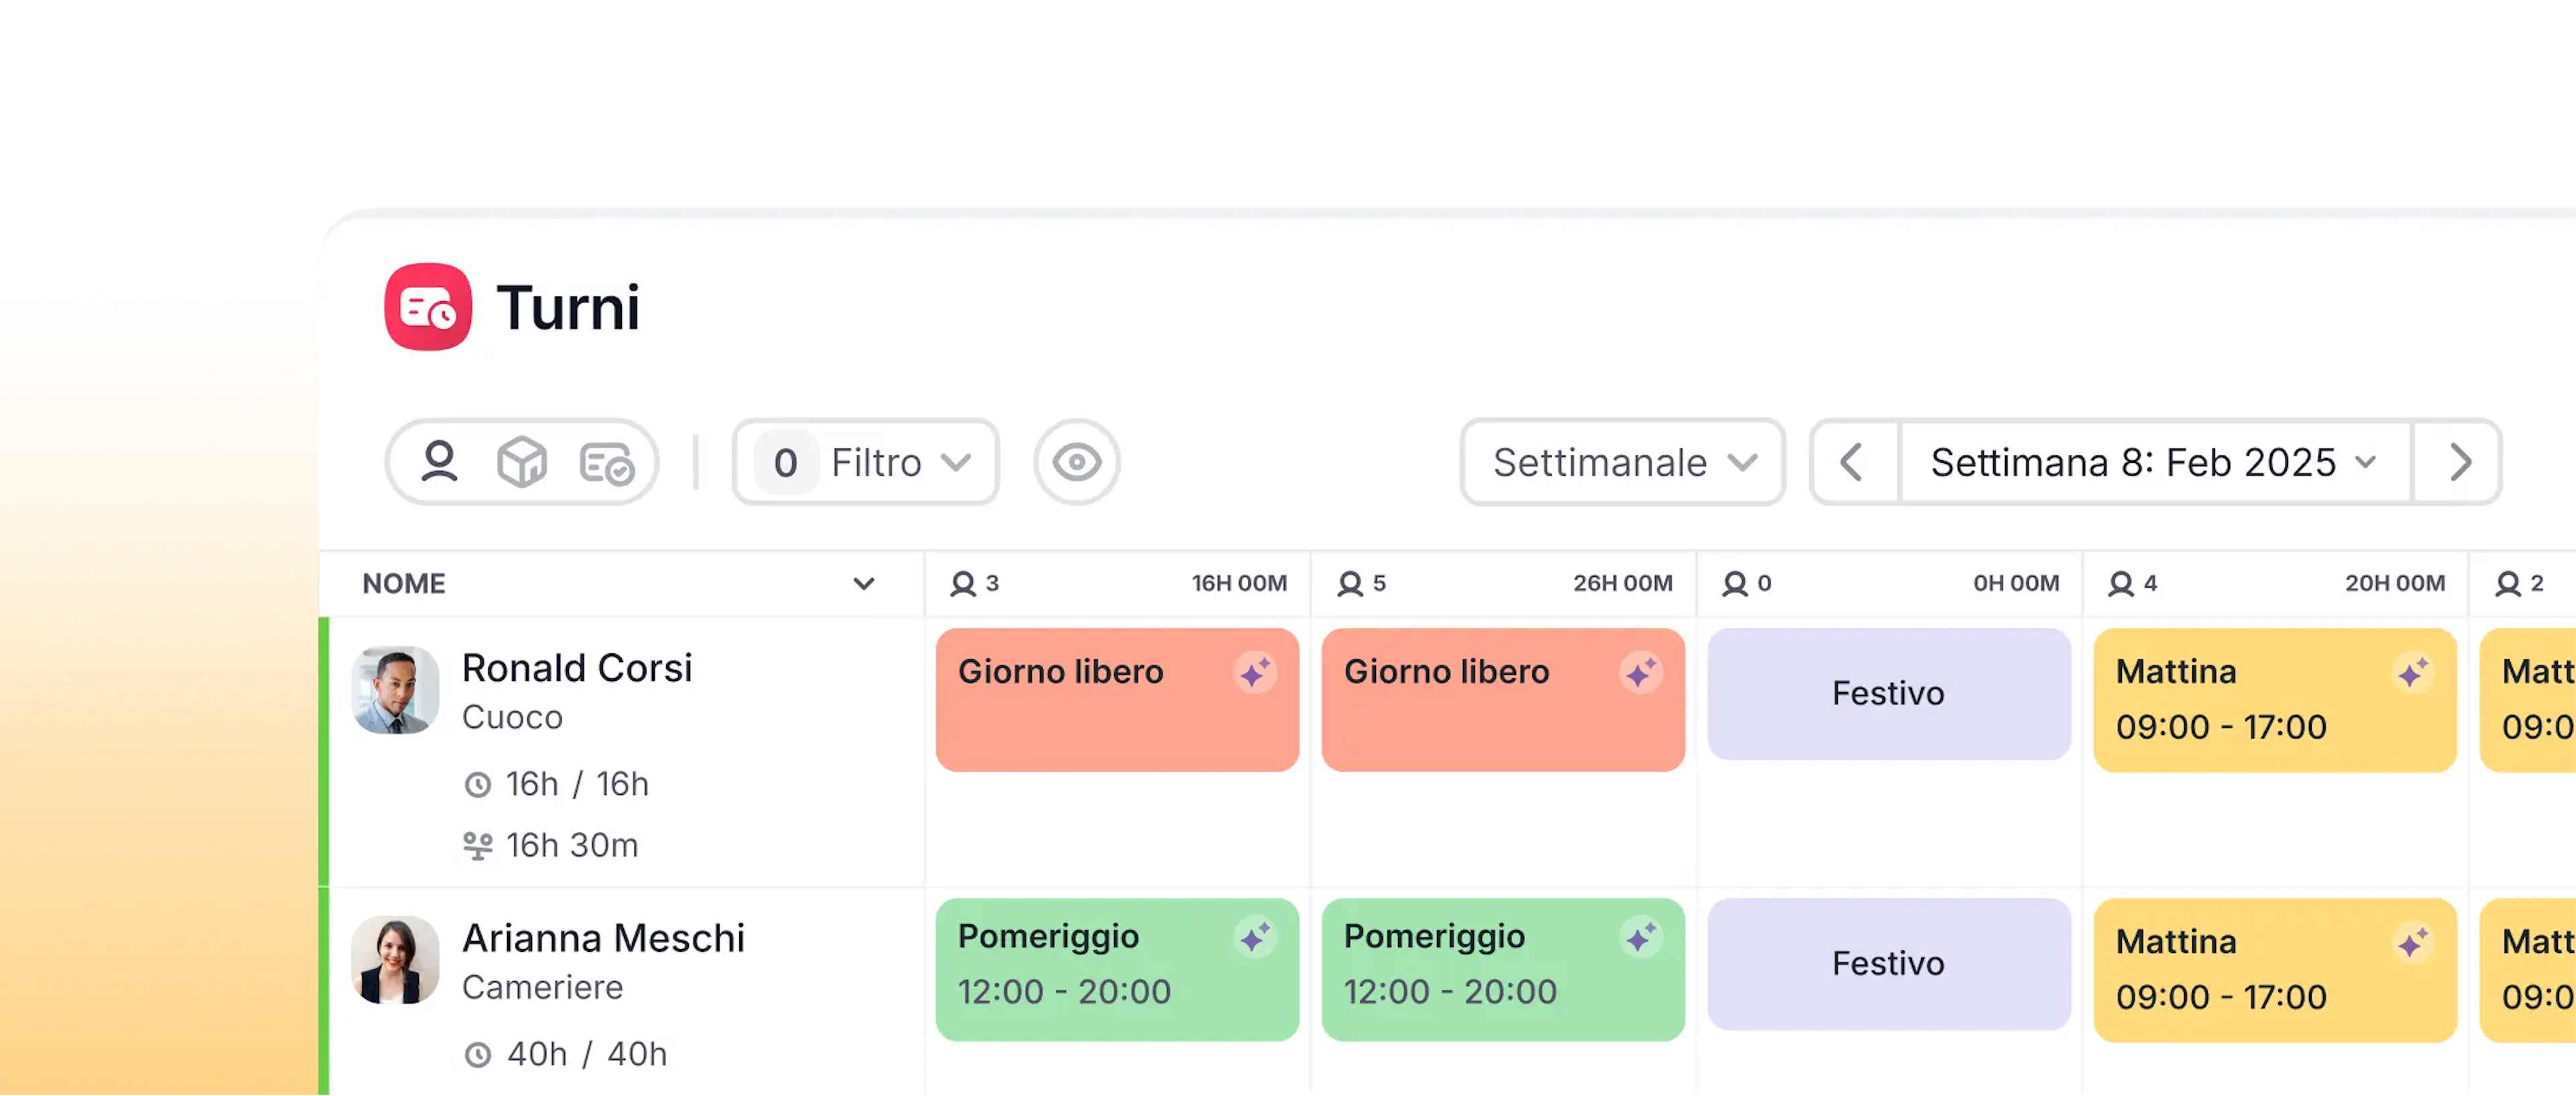Screen dimensions: 2576x1096
Task: Switch to the cube view icon
Action: tap(522, 462)
